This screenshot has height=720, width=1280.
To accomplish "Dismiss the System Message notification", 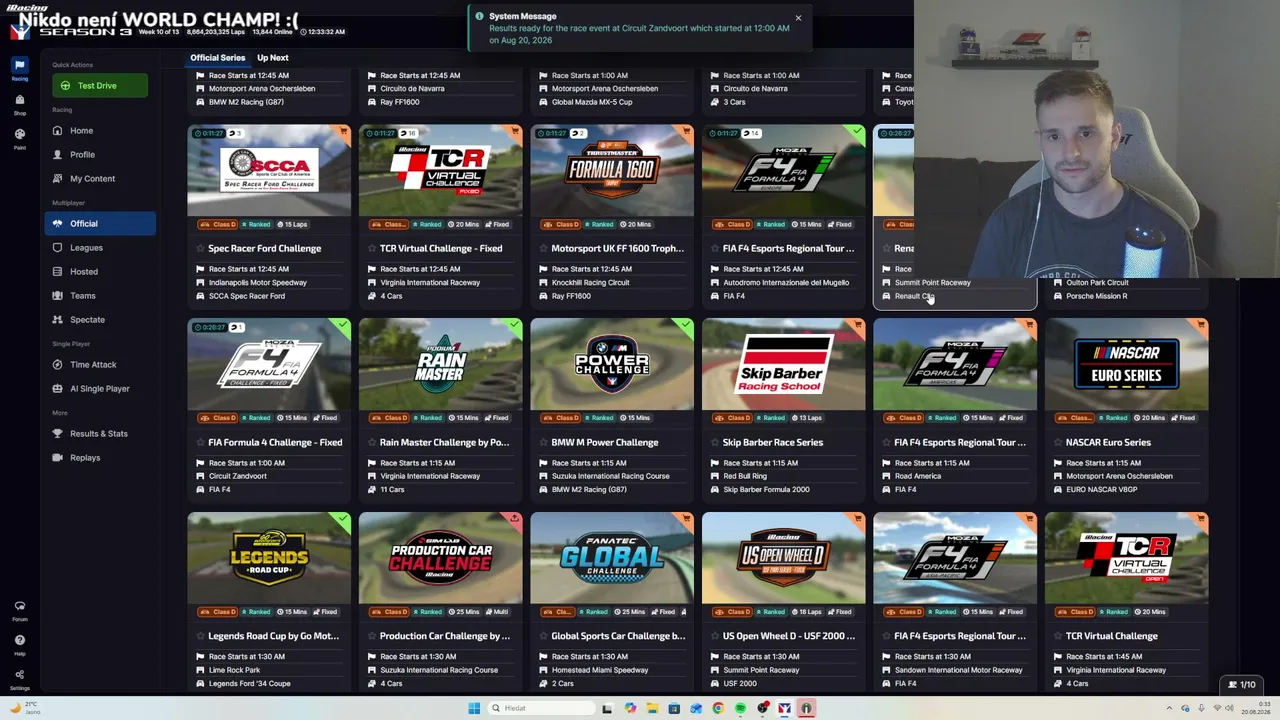I will [x=798, y=18].
